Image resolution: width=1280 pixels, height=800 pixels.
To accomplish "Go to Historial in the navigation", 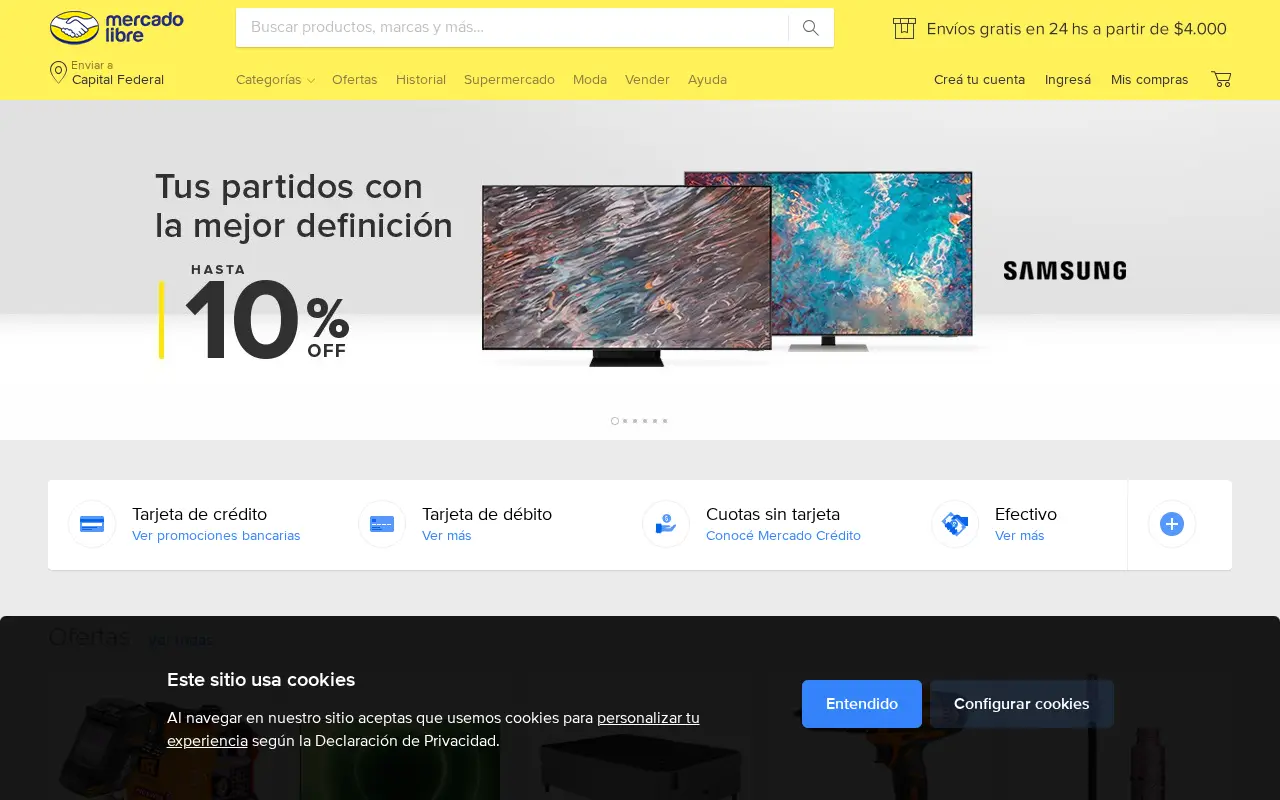I will click(421, 80).
